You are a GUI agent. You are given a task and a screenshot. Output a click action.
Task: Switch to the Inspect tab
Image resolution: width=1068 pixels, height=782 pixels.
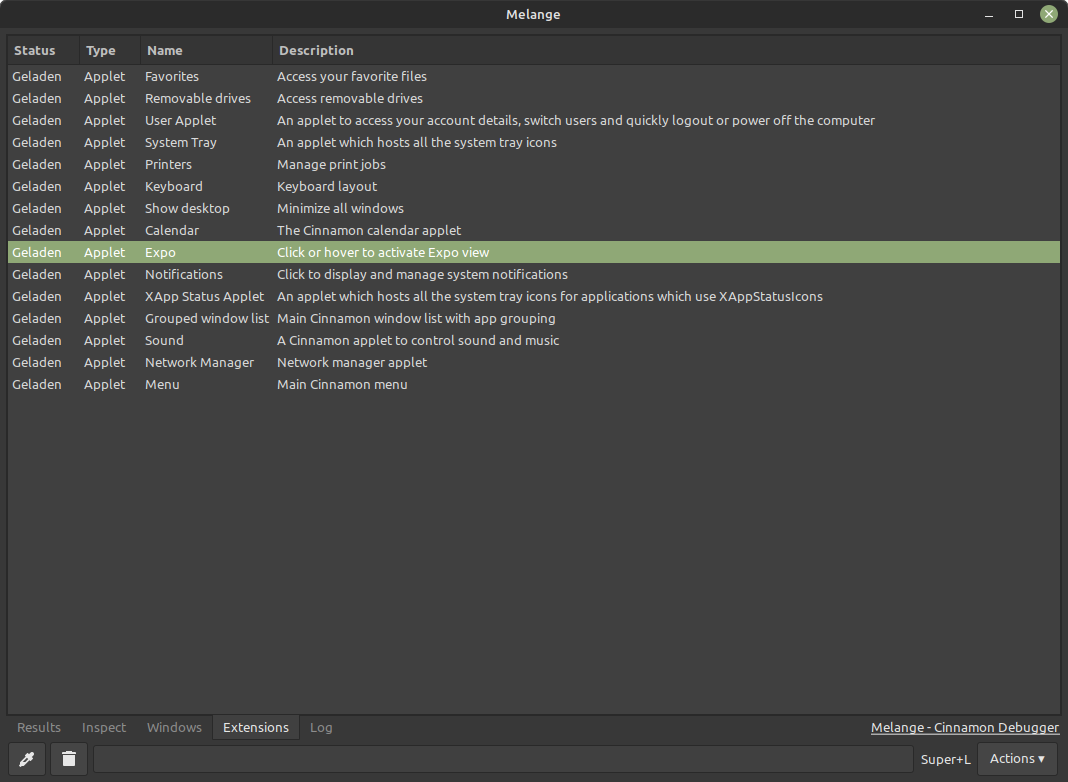pyautogui.click(x=104, y=728)
